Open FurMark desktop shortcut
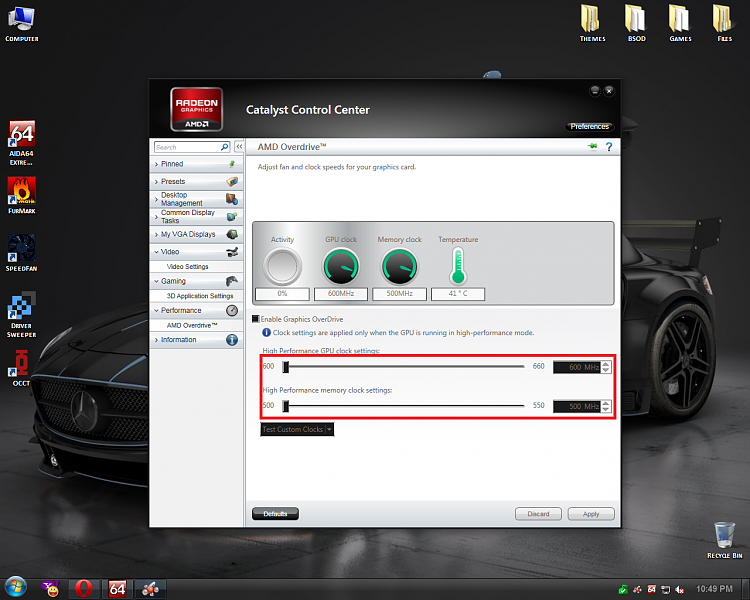 (21, 195)
